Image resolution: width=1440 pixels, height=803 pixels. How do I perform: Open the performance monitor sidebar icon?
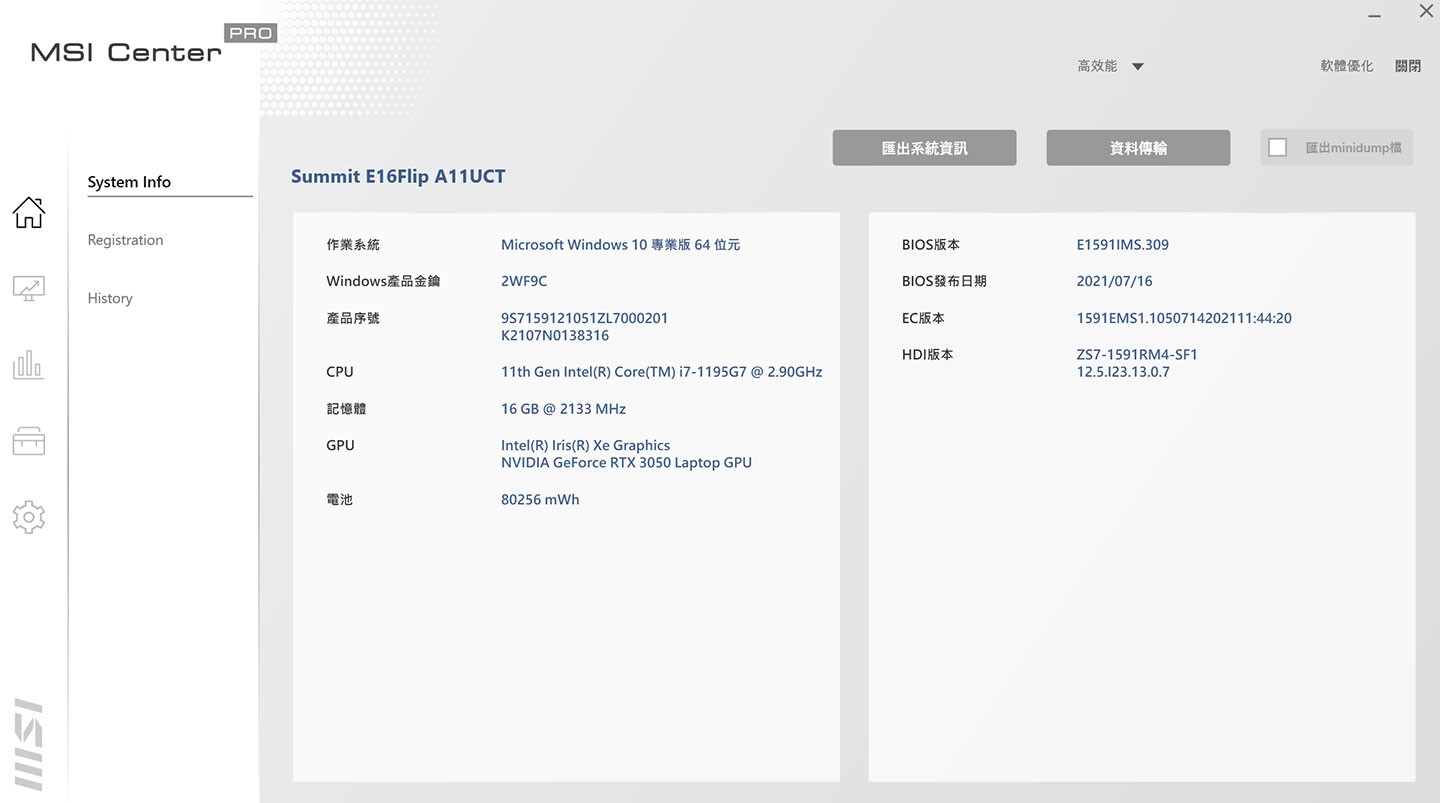click(28, 289)
